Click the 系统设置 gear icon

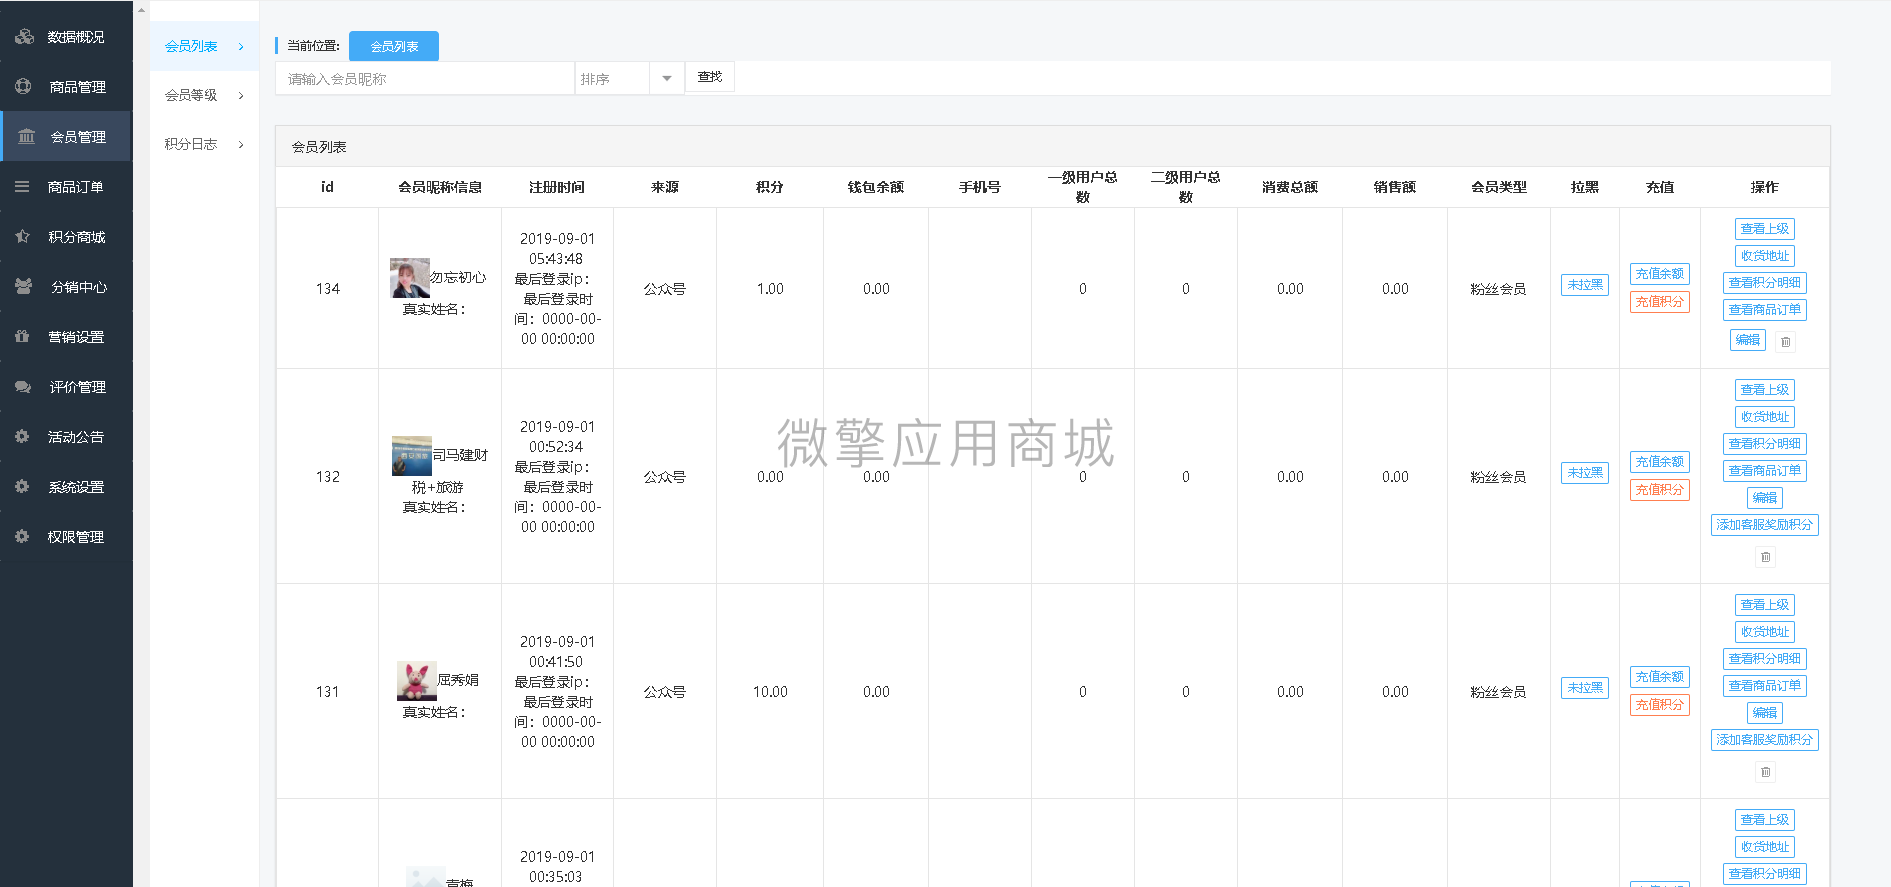click(22, 487)
